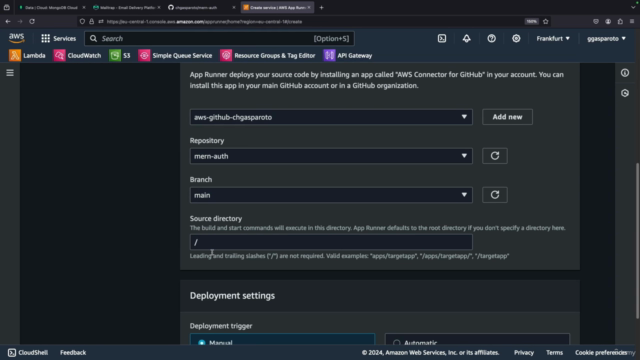
Task: Go back in browser history
Action: pyautogui.click(x=8, y=21)
